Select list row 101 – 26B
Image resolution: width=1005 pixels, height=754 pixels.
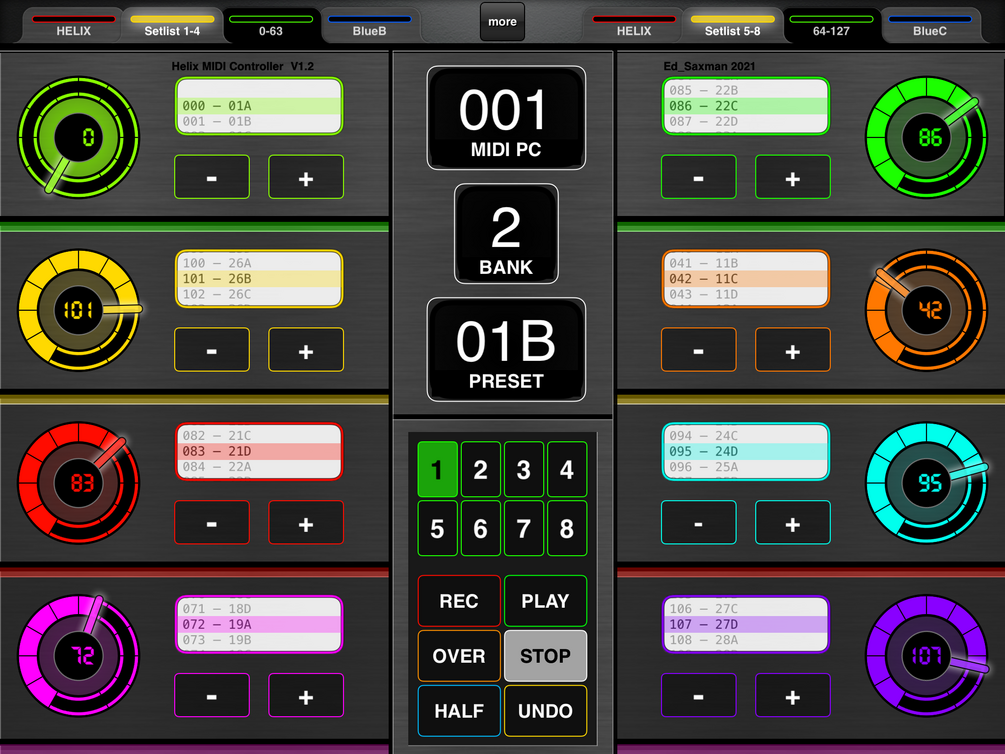pyautogui.click(x=259, y=278)
